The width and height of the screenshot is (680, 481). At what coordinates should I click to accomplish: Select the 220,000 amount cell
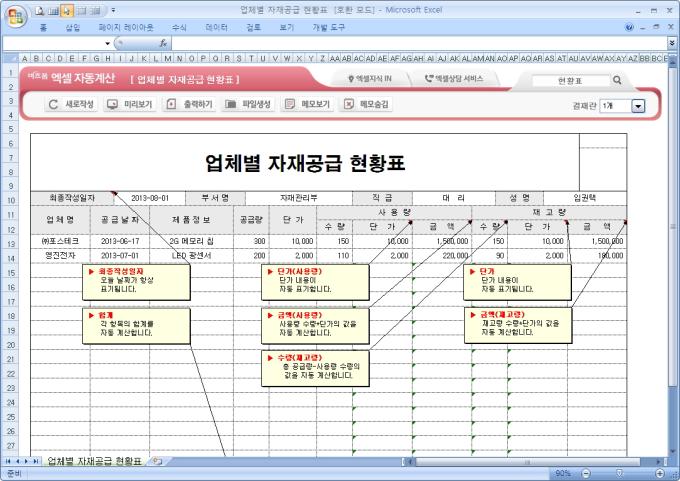[x=441, y=255]
